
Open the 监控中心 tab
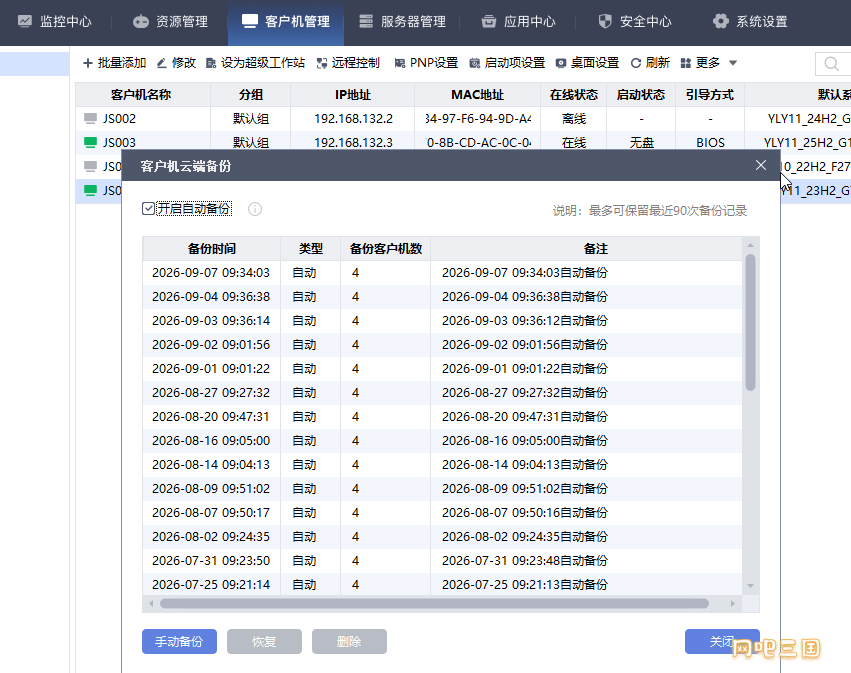point(54,22)
